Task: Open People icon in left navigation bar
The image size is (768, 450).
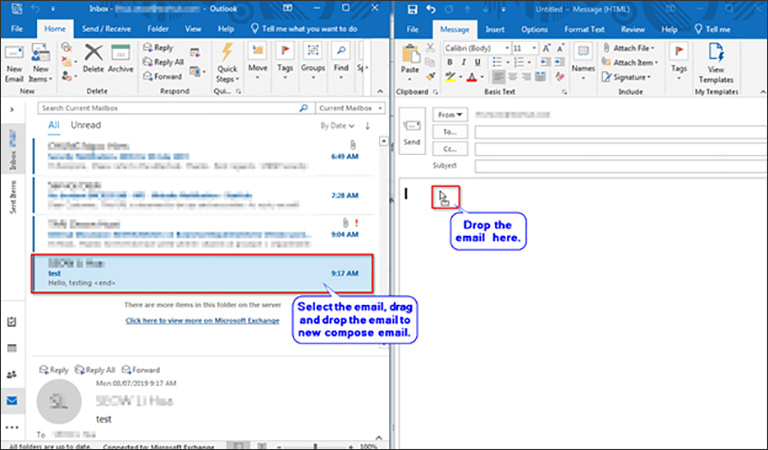Action: [12, 375]
